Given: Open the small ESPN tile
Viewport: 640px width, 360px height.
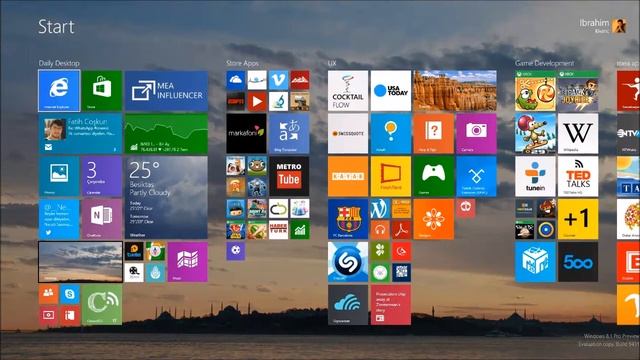Looking at the screenshot, I should [236, 101].
